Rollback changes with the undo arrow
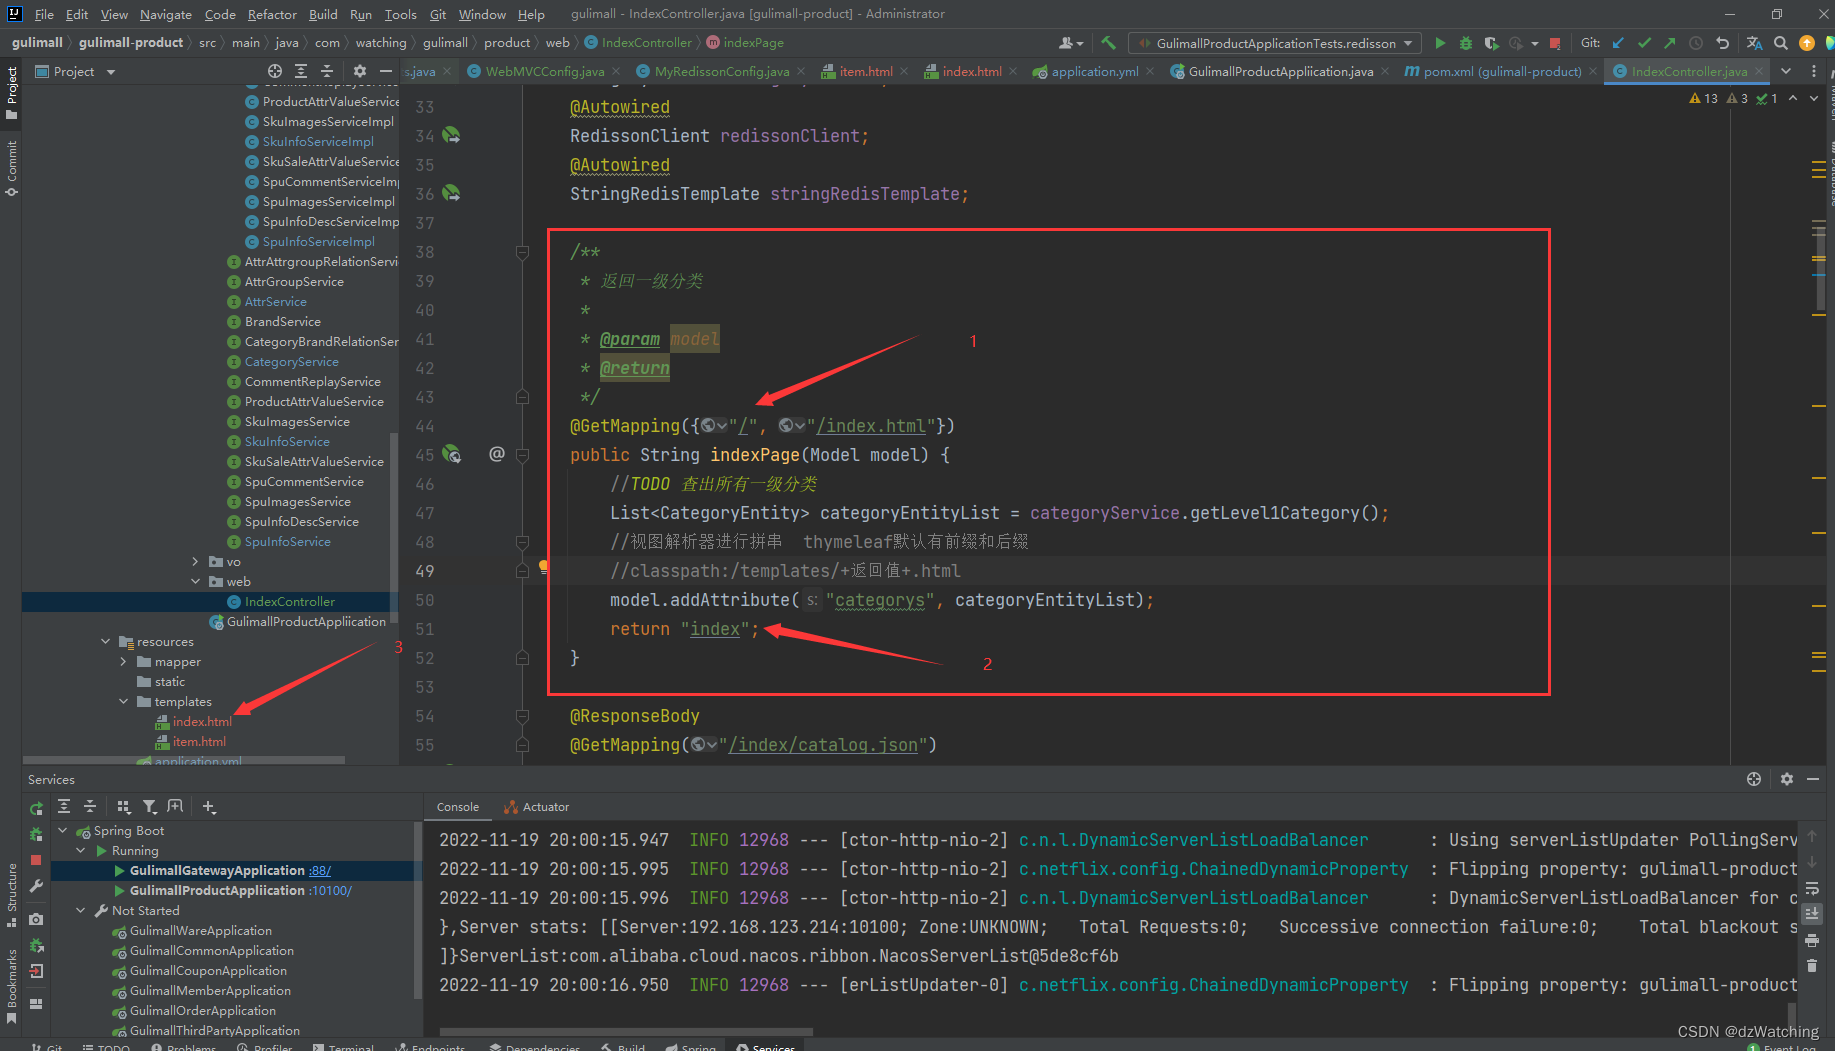 1722,43
